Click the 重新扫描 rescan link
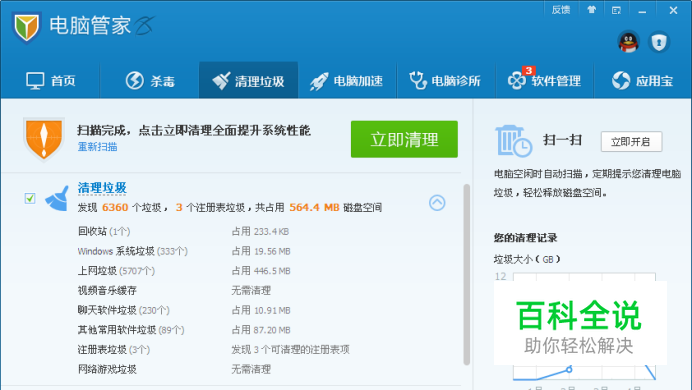 point(98,147)
